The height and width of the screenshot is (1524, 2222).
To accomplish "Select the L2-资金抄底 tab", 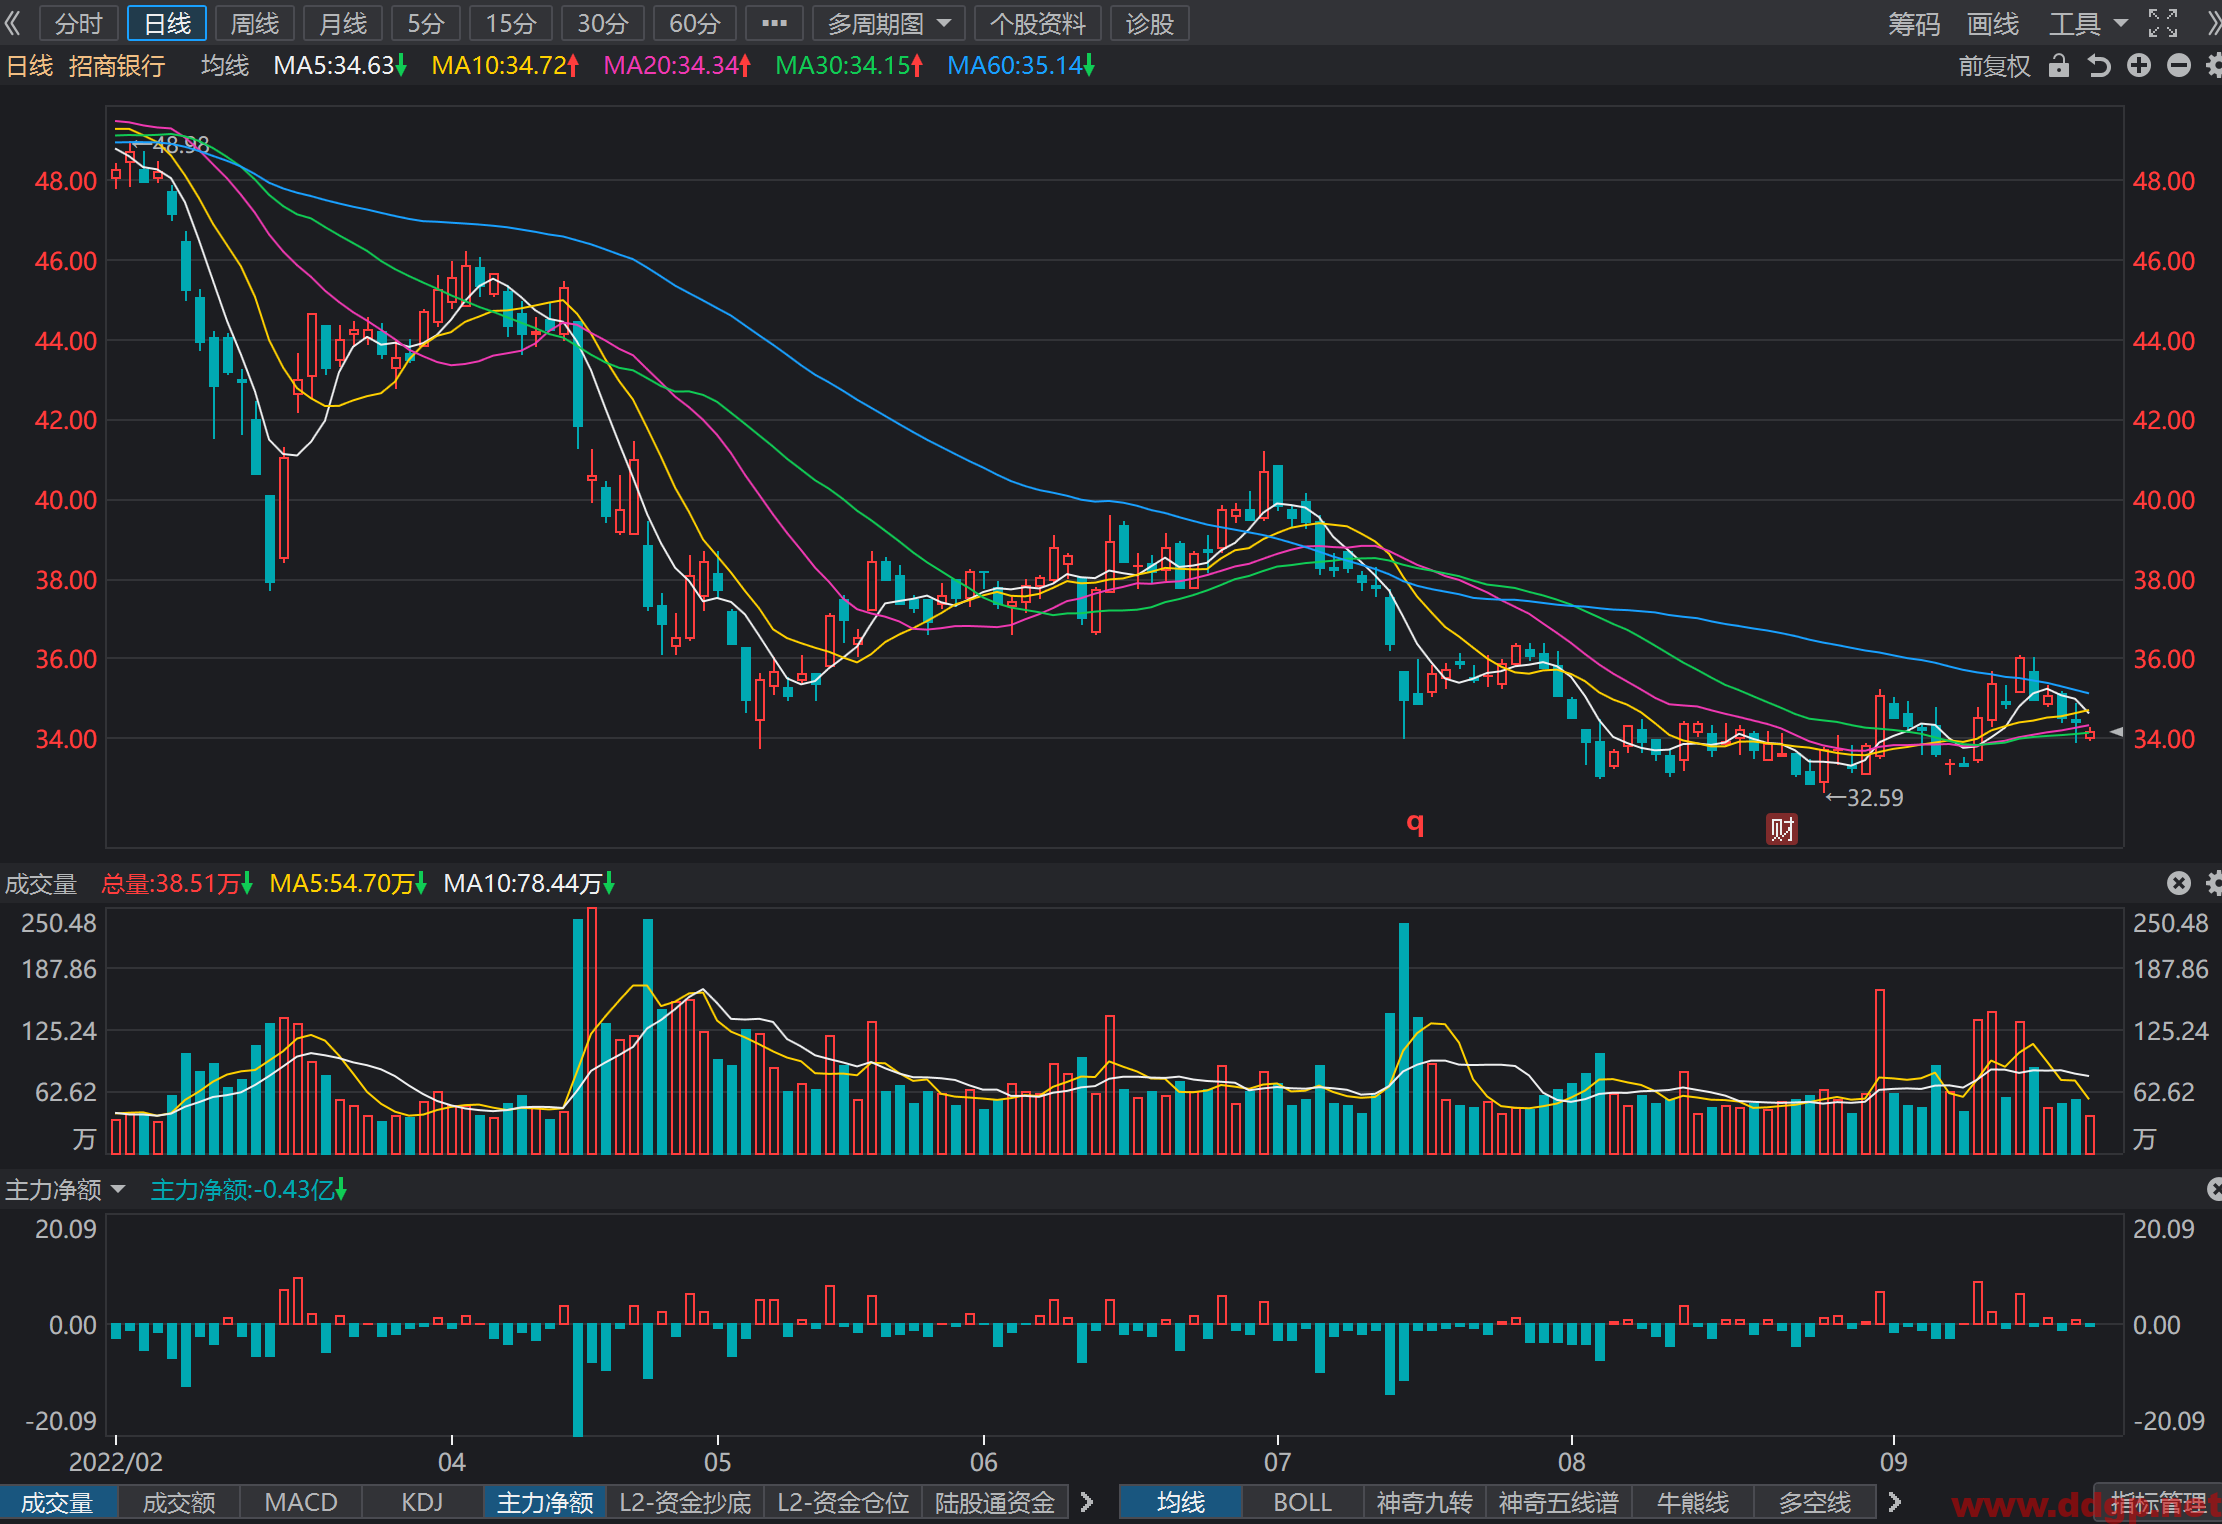I will point(685,1502).
